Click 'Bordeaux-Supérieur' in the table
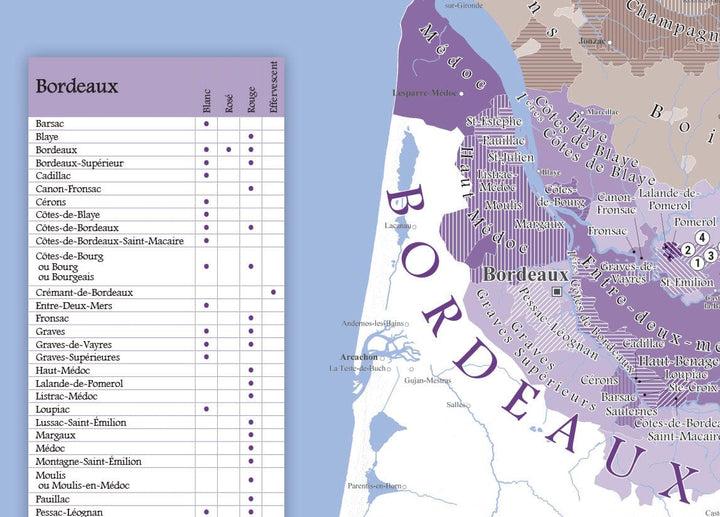Image resolution: width=720 pixels, height=517 pixels. point(79,163)
